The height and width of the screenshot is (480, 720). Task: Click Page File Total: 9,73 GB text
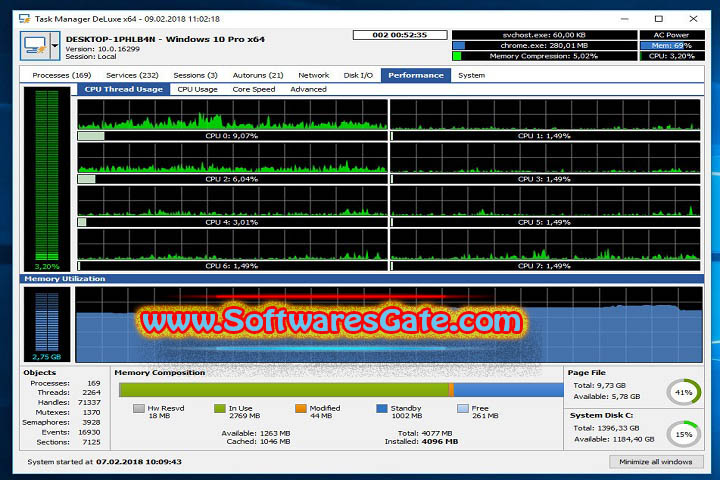pos(599,385)
